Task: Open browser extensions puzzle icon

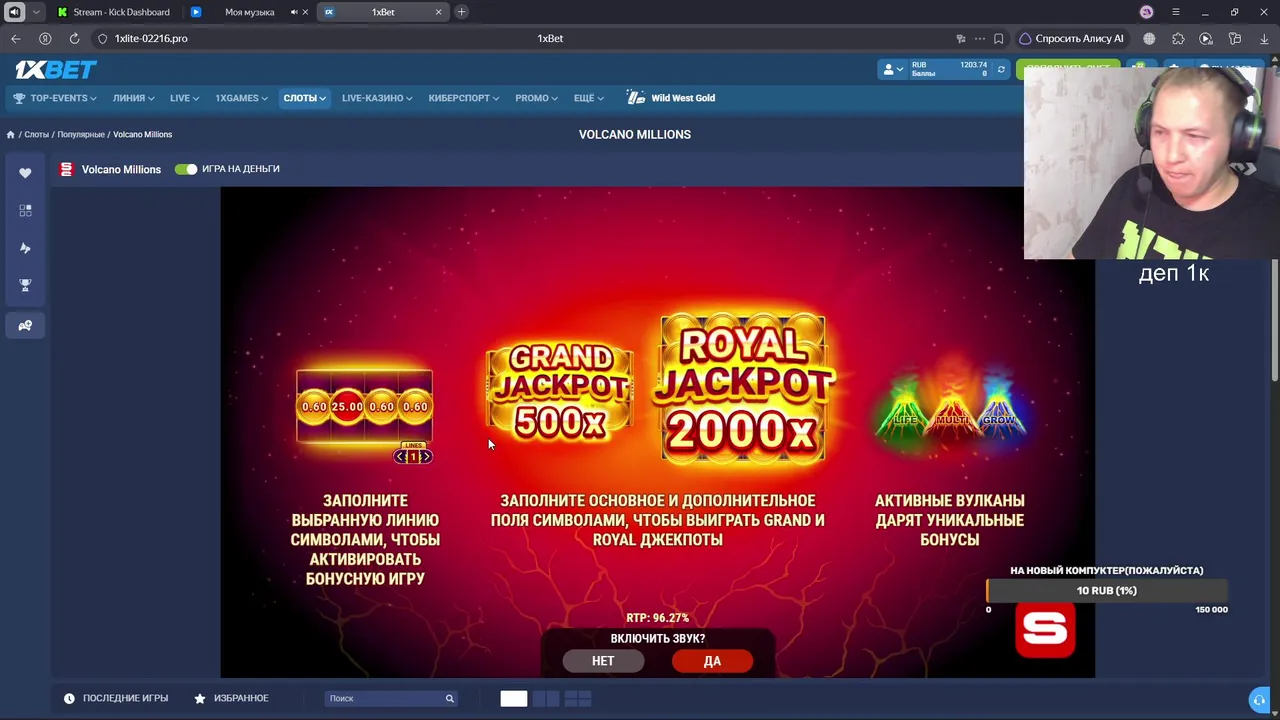Action: point(1178,38)
